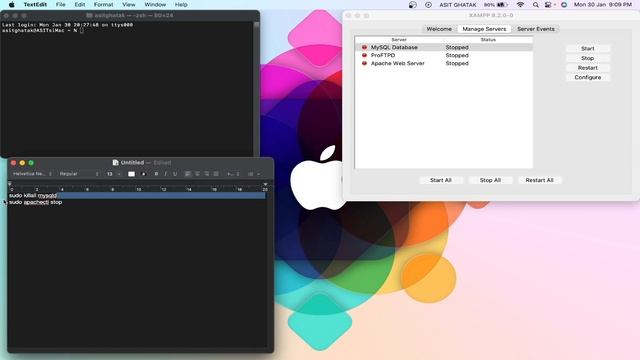The image size is (640, 360).
Task: Center align text in TextEdit
Action: coord(197,174)
